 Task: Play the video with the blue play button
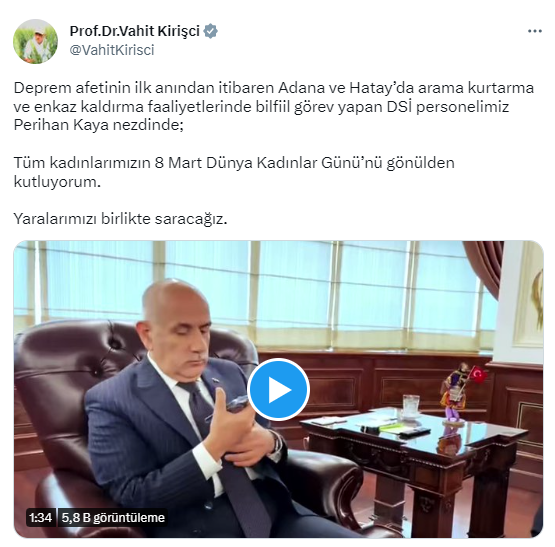278,390
